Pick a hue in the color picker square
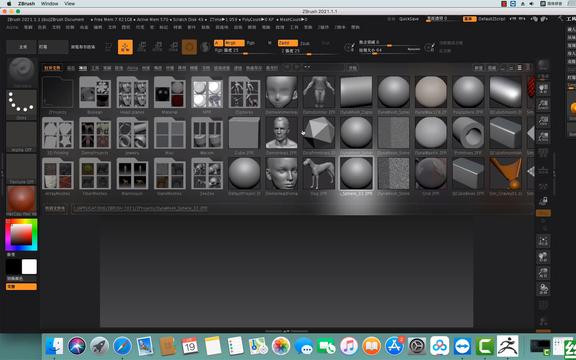 click(21, 235)
